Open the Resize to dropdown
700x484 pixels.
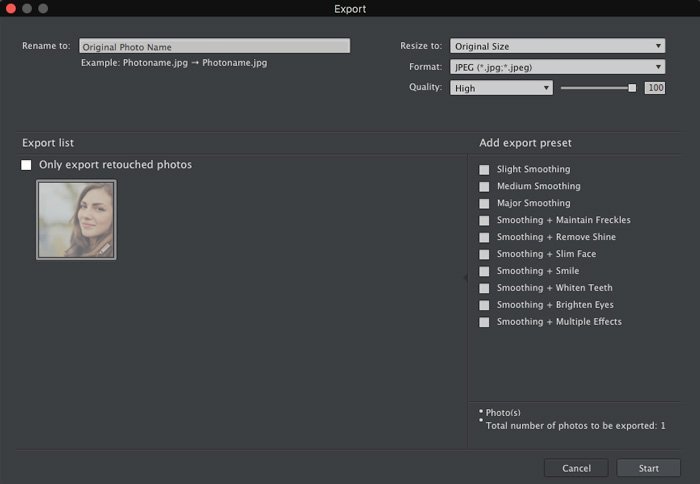pos(557,46)
